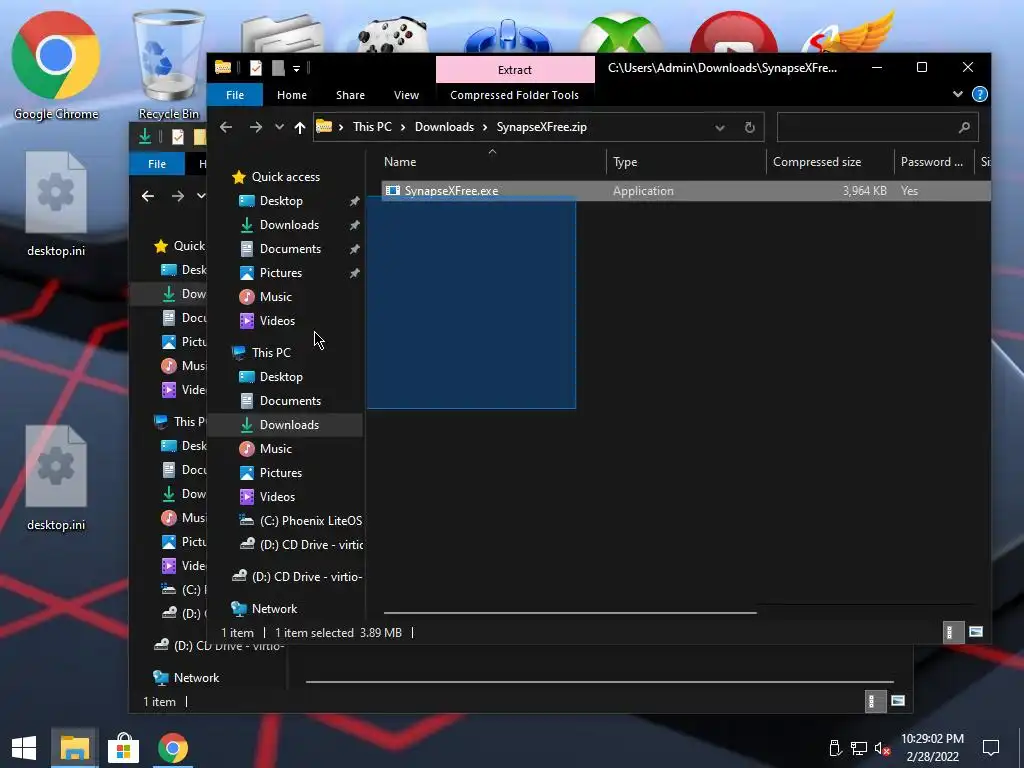Screen dimensions: 1024x768
Task: Click the search box in the front Explorer window
Action: pyautogui.click(x=878, y=127)
